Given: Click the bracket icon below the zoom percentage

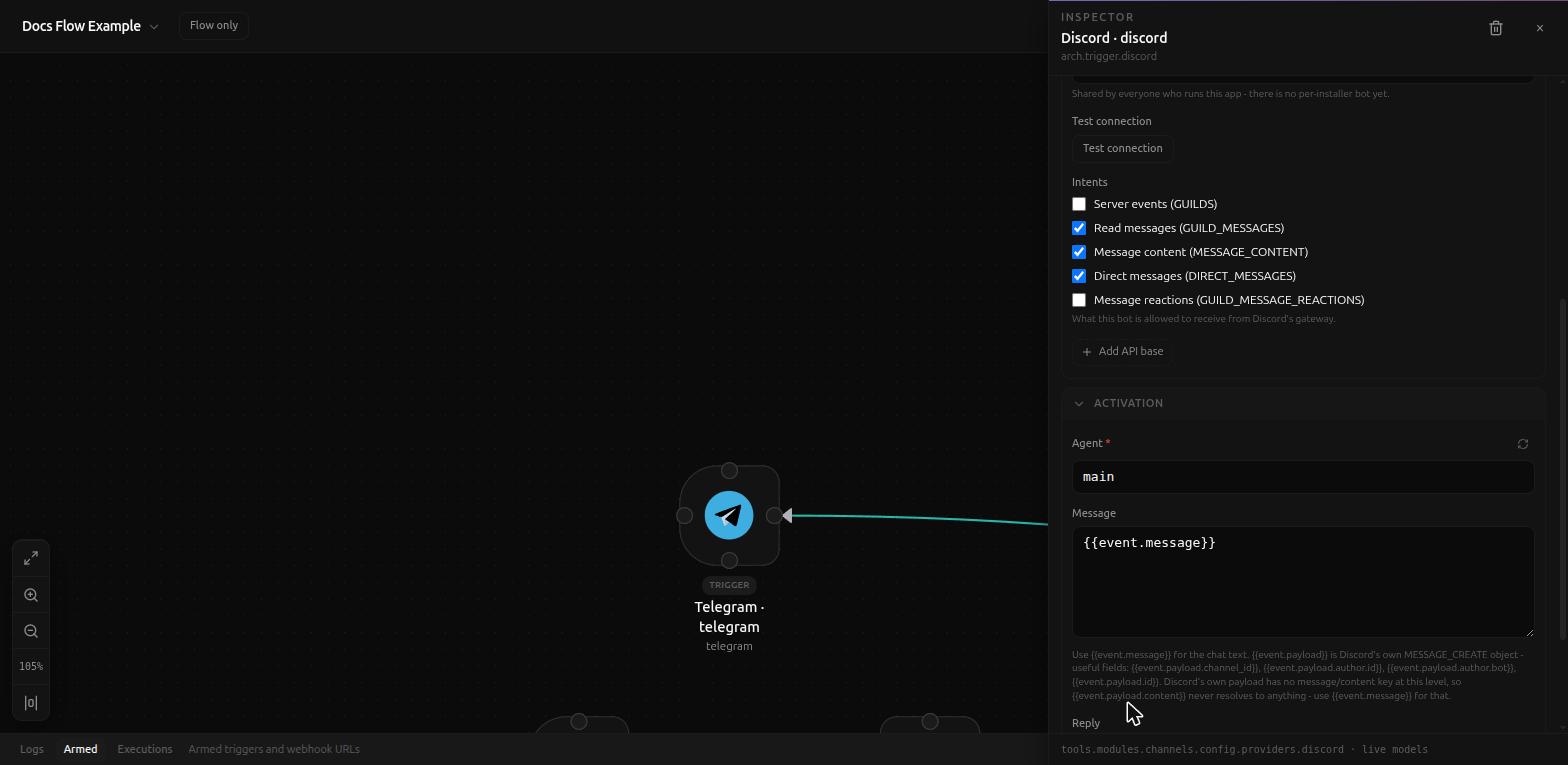Looking at the screenshot, I should (x=31, y=703).
